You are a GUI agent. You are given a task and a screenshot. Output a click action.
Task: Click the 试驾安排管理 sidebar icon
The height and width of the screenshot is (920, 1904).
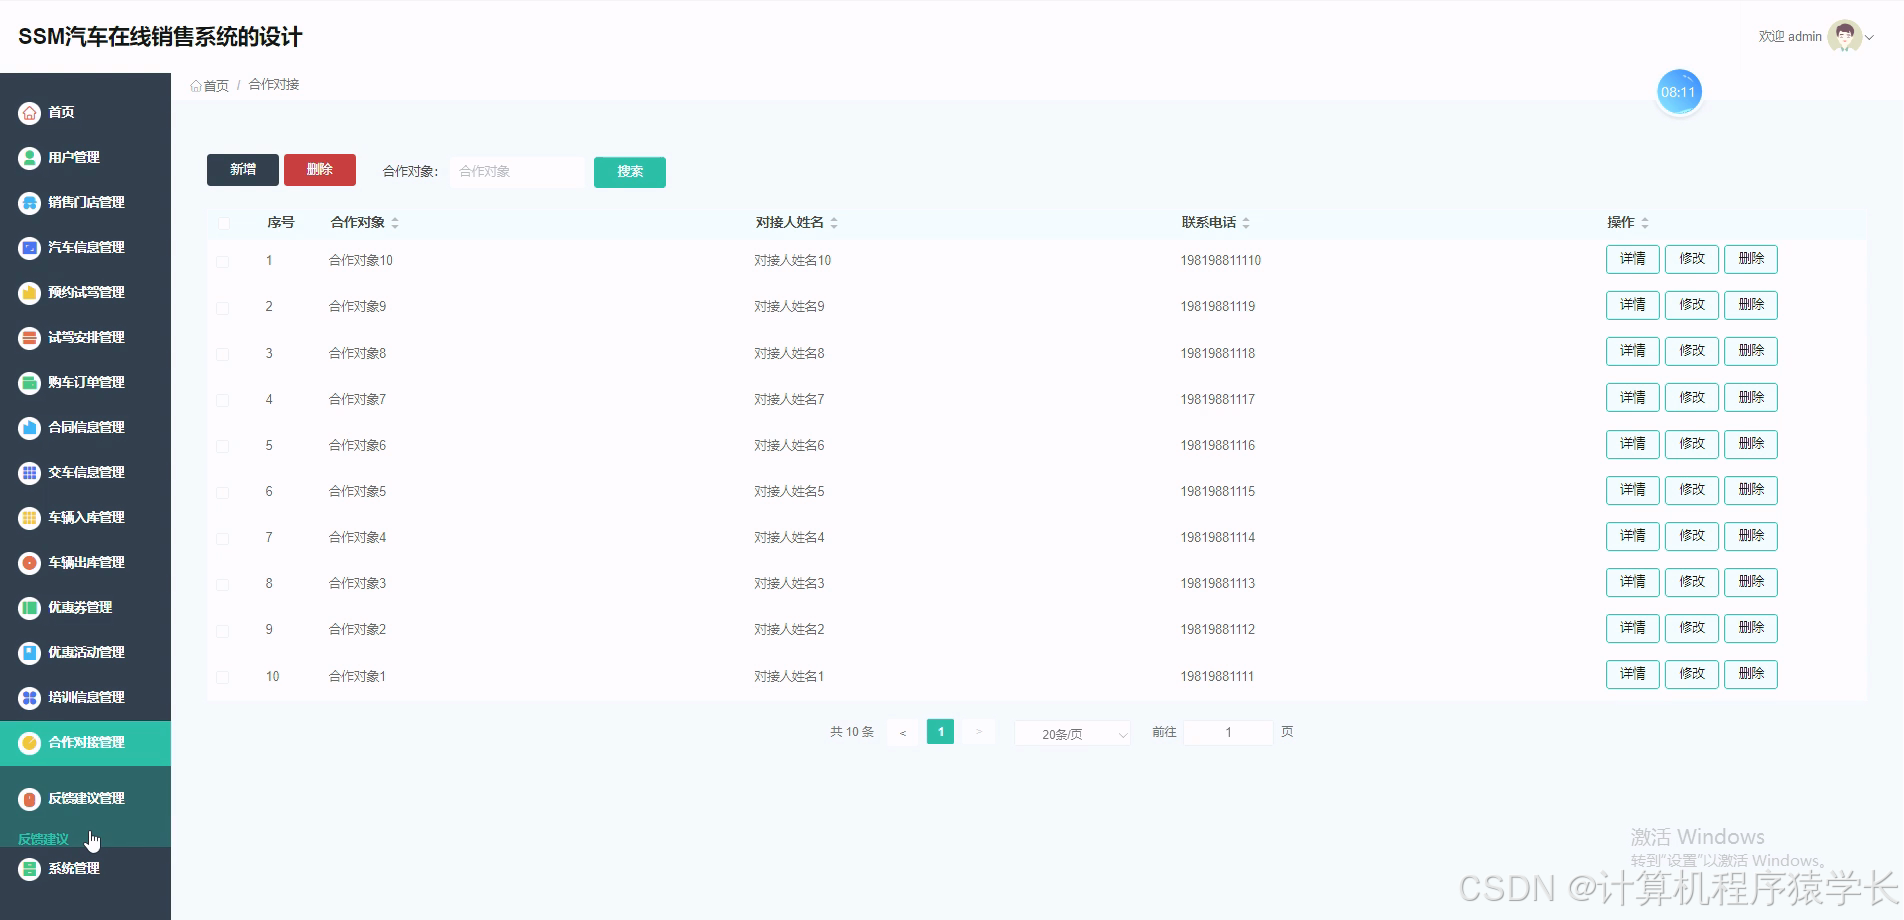coord(29,338)
